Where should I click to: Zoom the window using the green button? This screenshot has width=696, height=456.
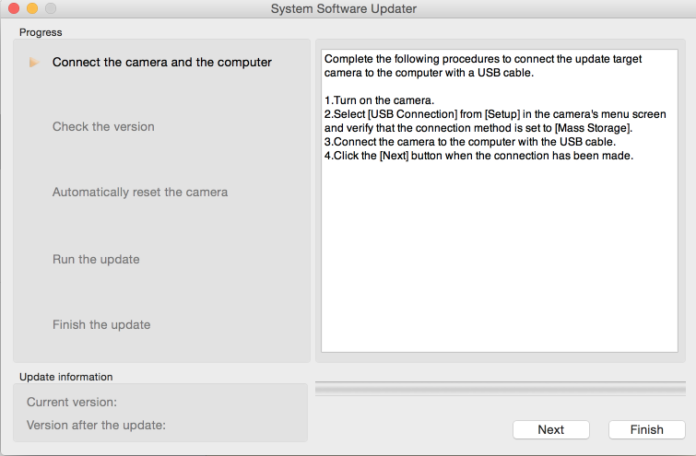51,9
